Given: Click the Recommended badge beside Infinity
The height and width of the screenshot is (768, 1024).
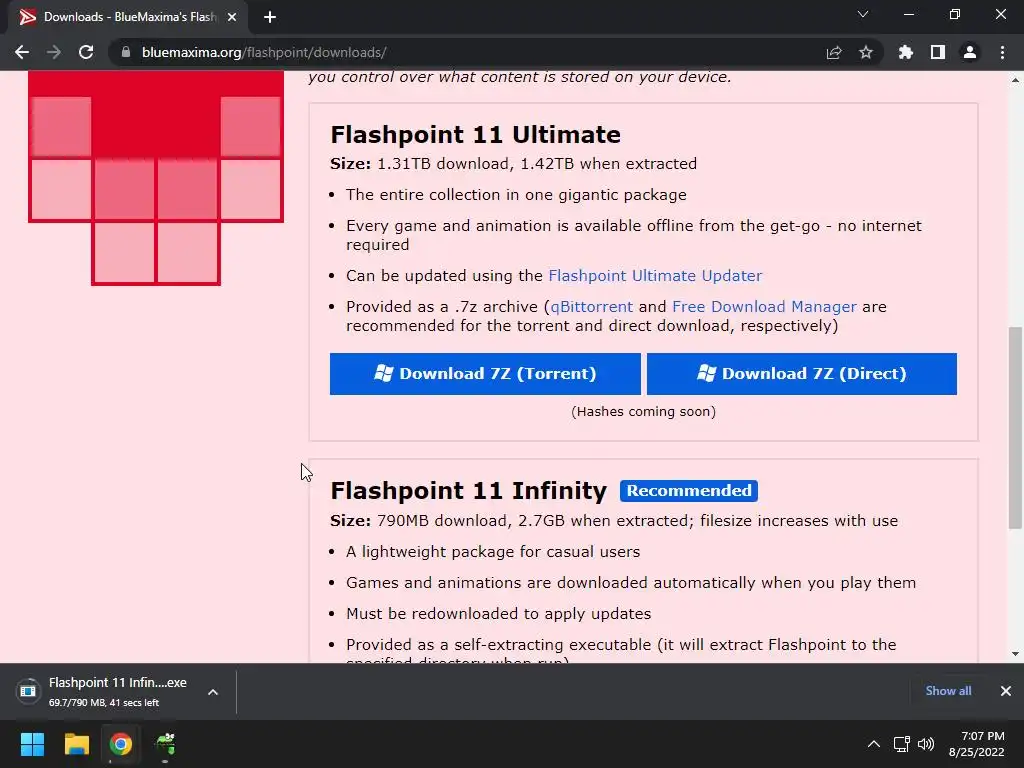Looking at the screenshot, I should 689,490.
